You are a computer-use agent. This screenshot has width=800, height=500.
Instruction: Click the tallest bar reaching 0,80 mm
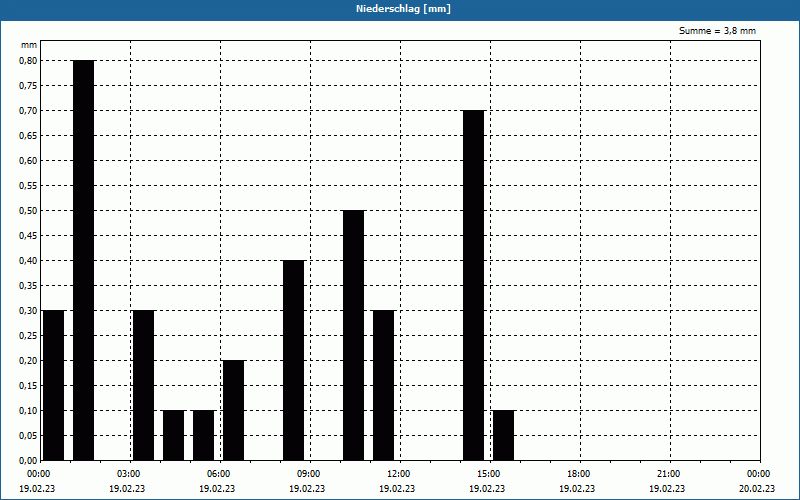pos(84,260)
